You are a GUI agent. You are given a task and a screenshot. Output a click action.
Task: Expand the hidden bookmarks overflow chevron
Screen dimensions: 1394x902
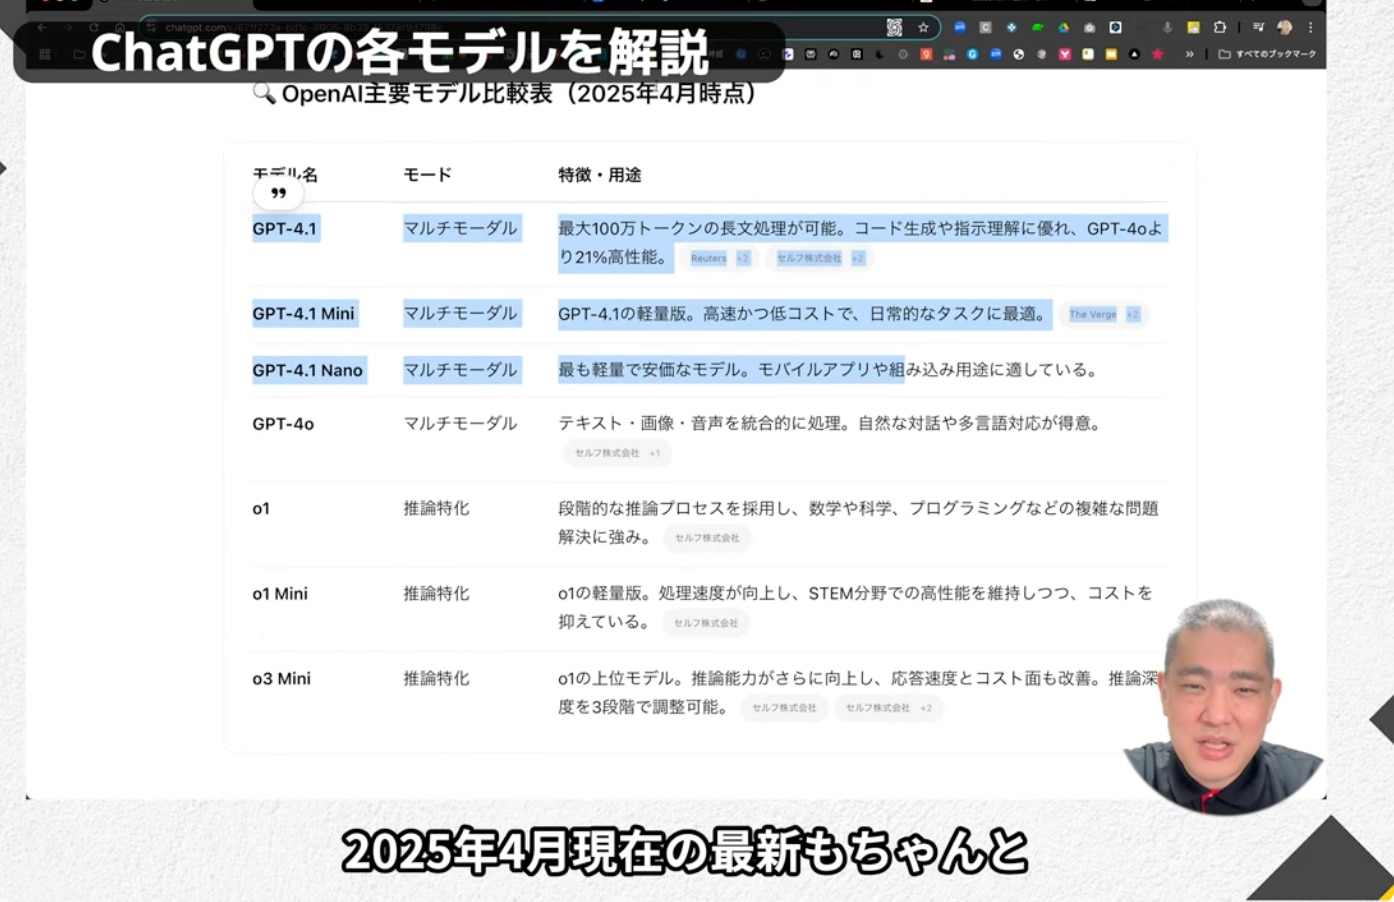coord(1189,54)
